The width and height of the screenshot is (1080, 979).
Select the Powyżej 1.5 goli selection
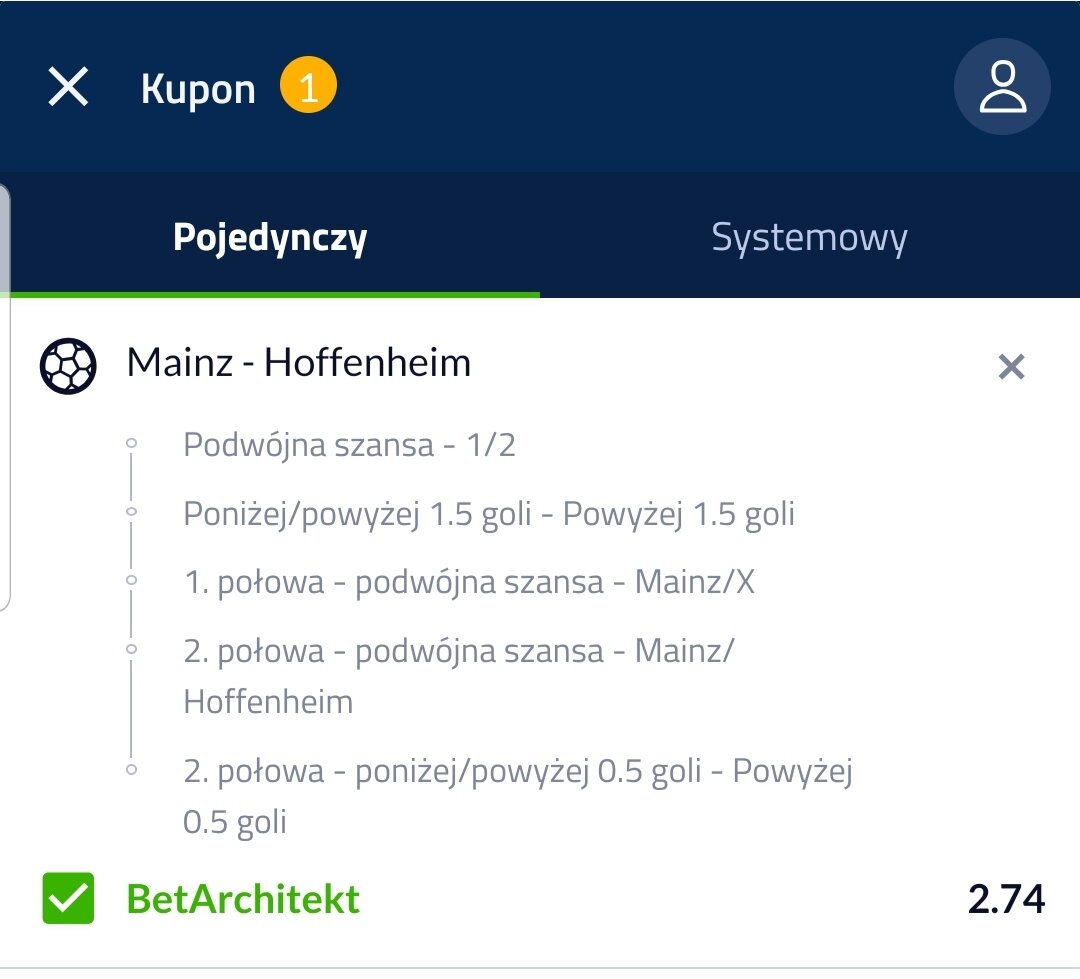click(489, 514)
